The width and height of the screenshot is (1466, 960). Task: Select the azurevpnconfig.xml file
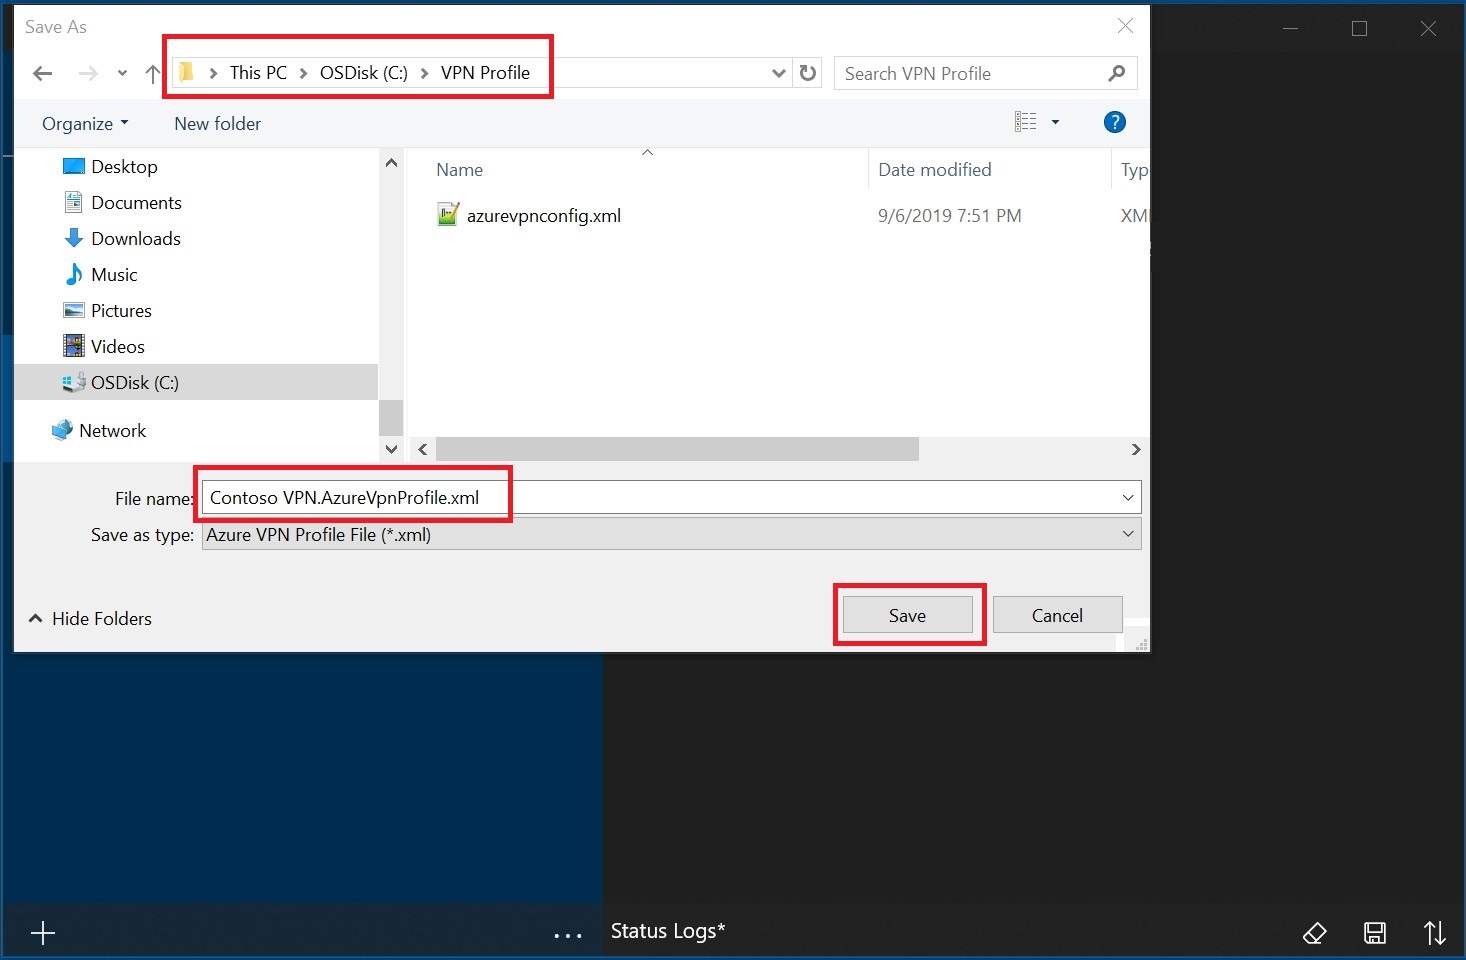point(544,214)
